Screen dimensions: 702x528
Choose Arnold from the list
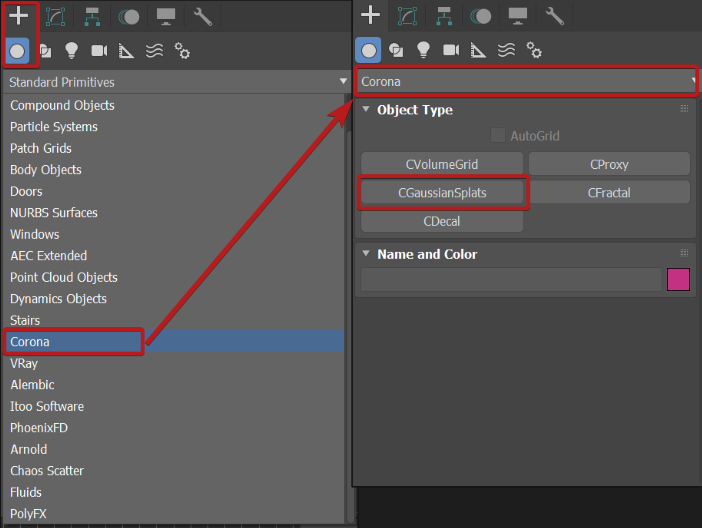[174, 449]
